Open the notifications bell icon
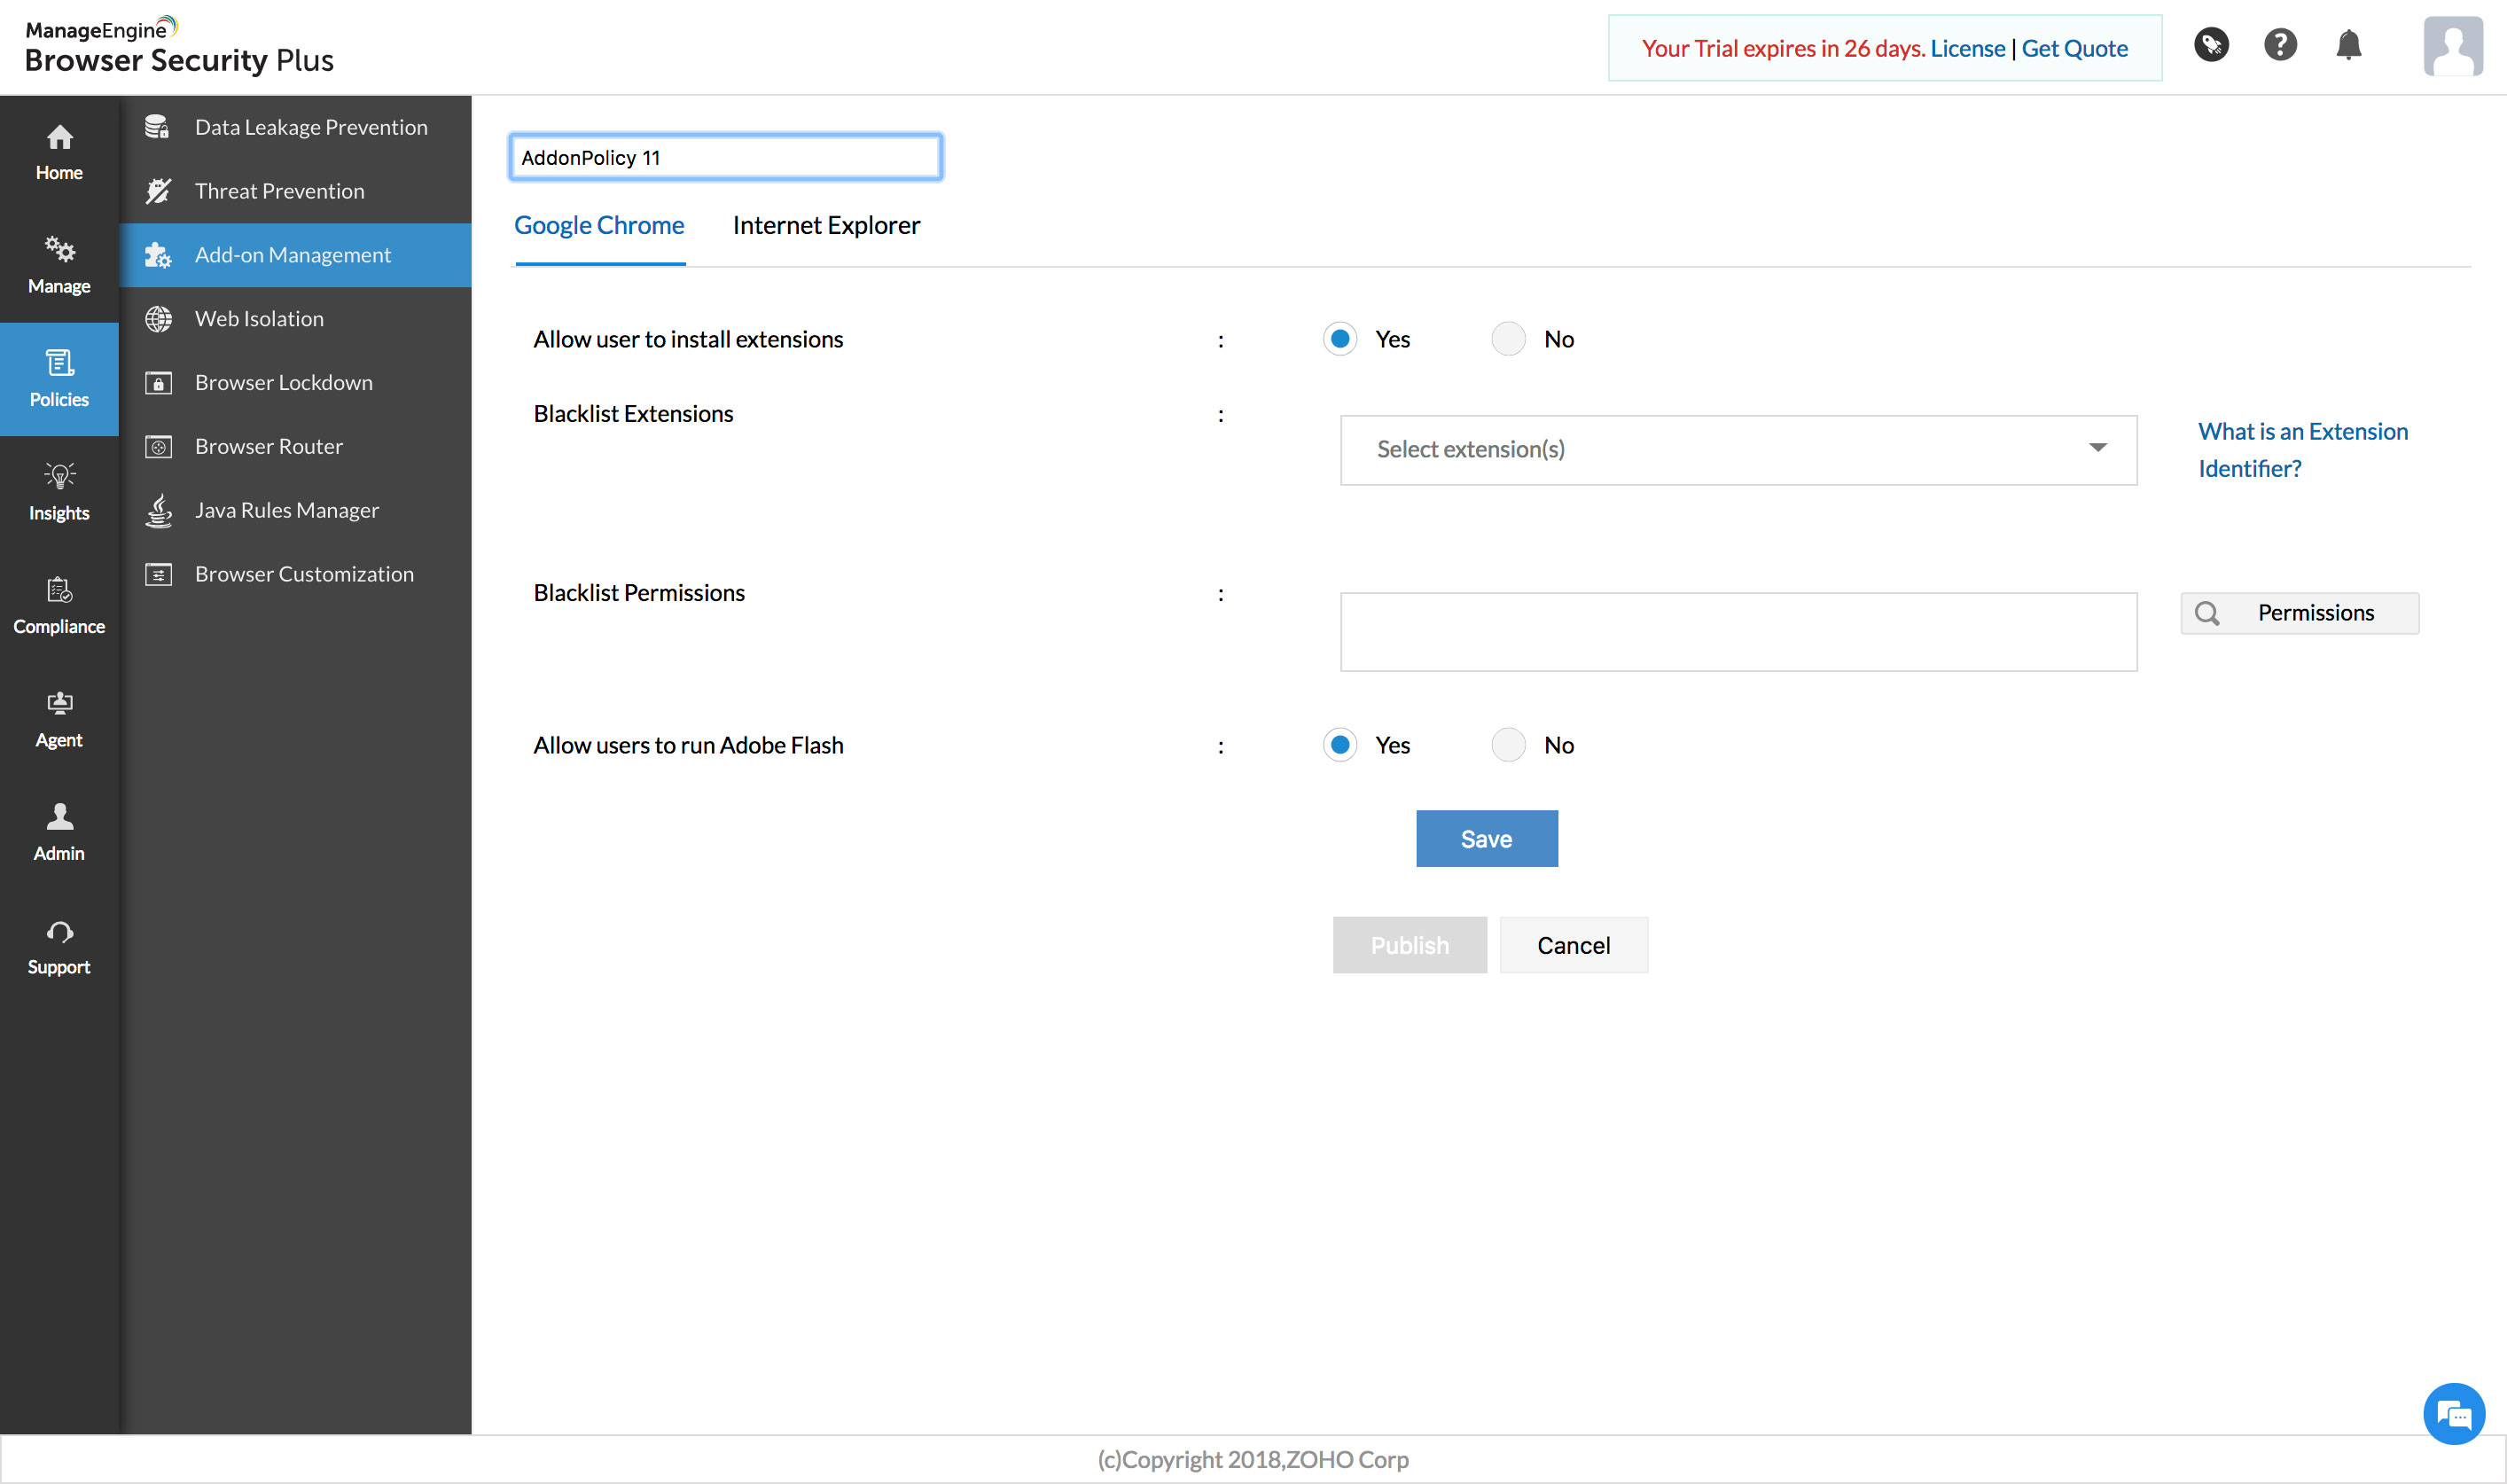The height and width of the screenshot is (1484, 2507). pos(2348,45)
